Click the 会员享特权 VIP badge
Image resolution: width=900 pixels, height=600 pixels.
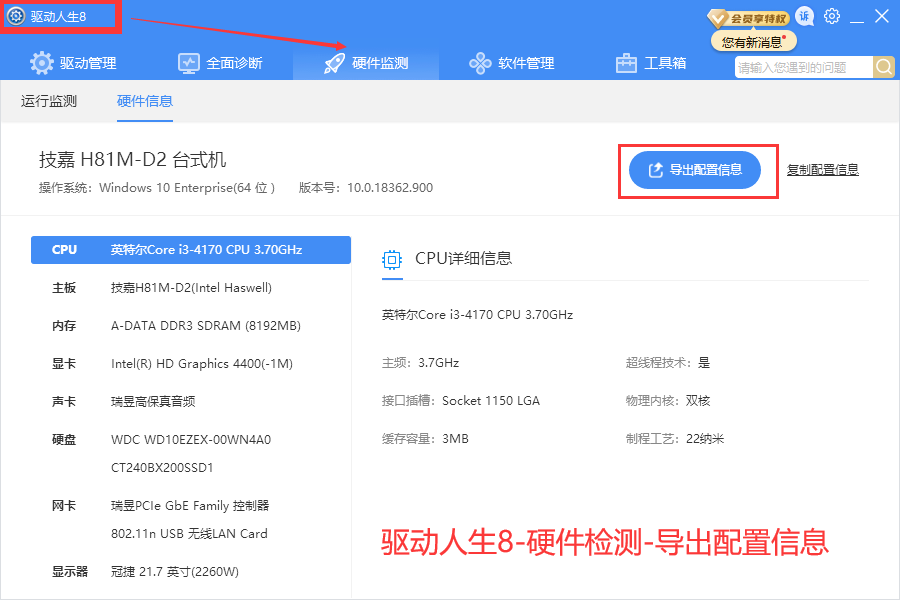click(x=748, y=18)
